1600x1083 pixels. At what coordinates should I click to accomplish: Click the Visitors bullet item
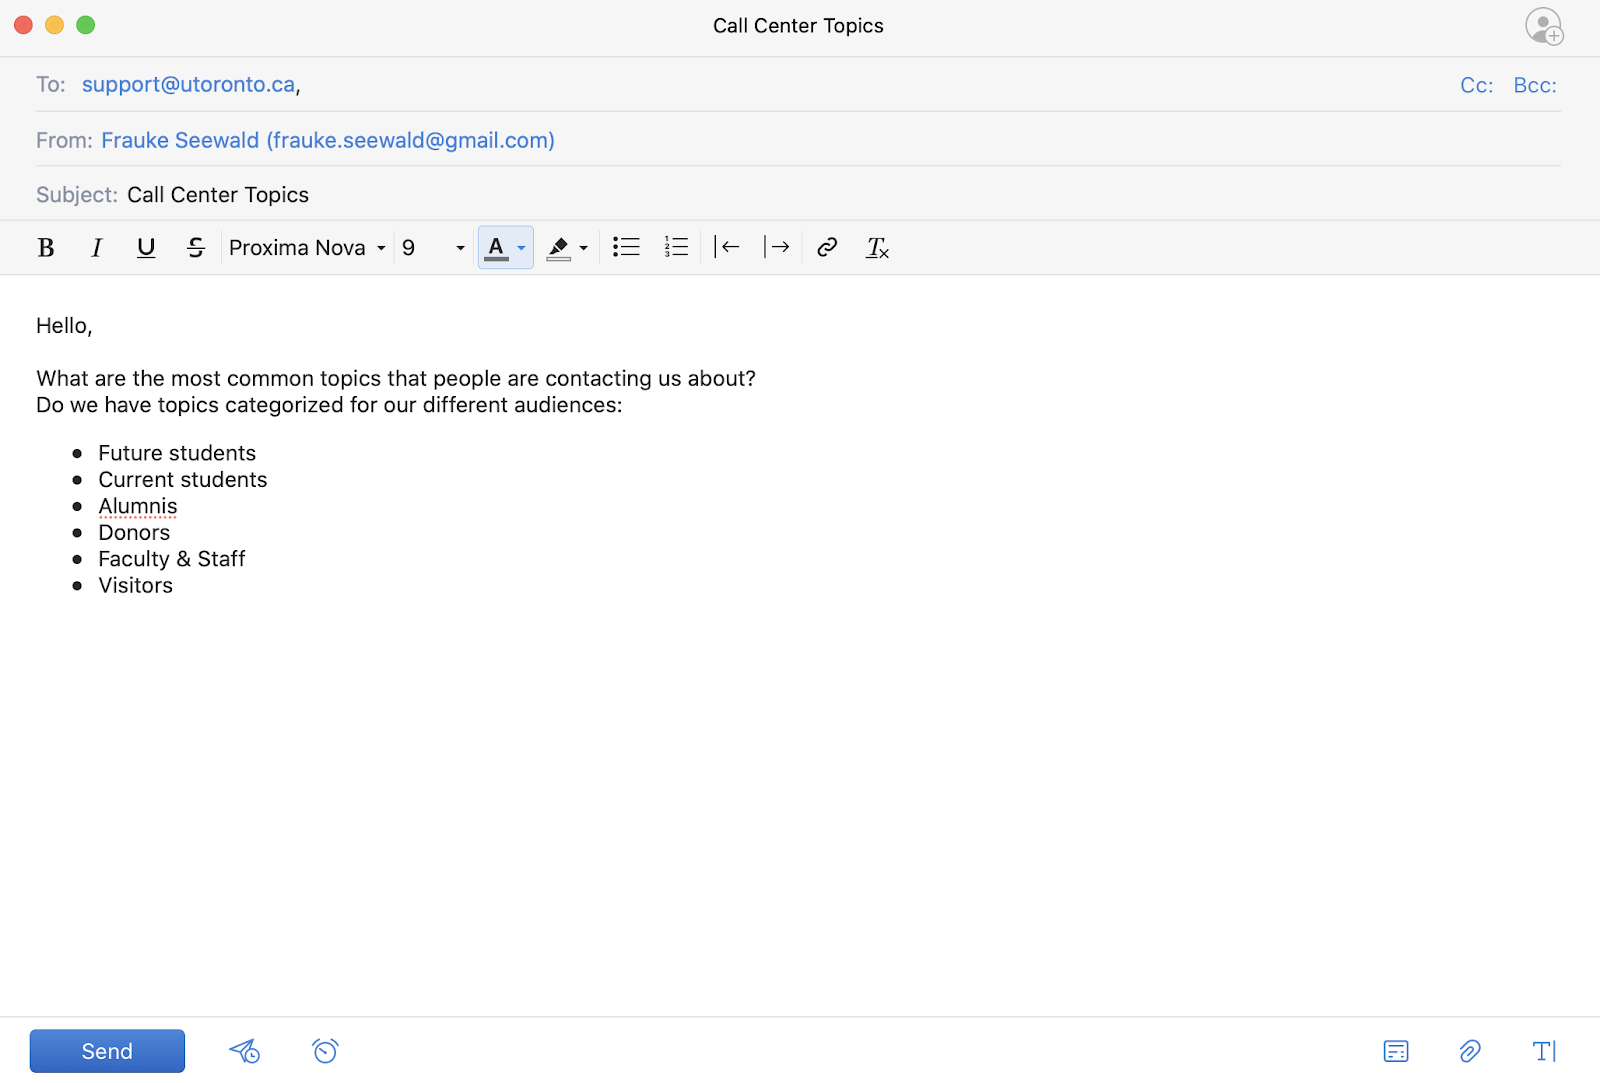[x=136, y=586]
